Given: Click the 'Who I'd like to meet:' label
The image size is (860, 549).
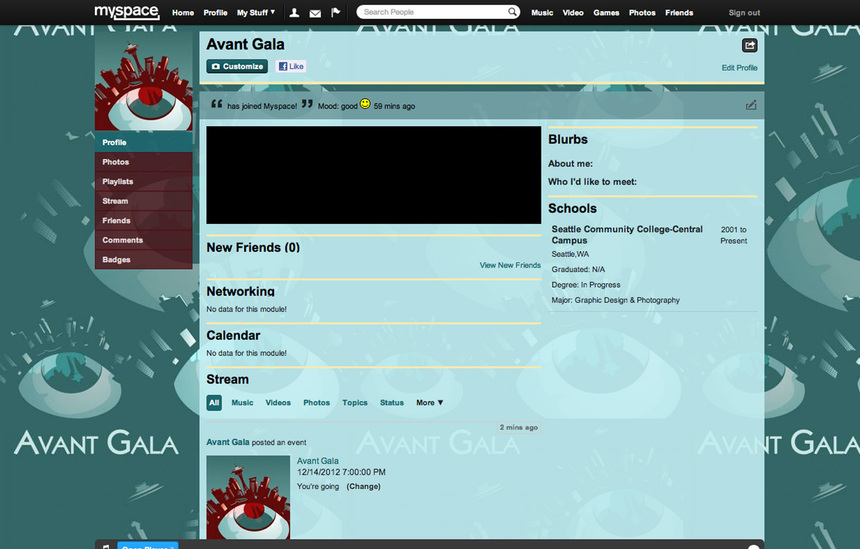Looking at the screenshot, I should tap(592, 182).
